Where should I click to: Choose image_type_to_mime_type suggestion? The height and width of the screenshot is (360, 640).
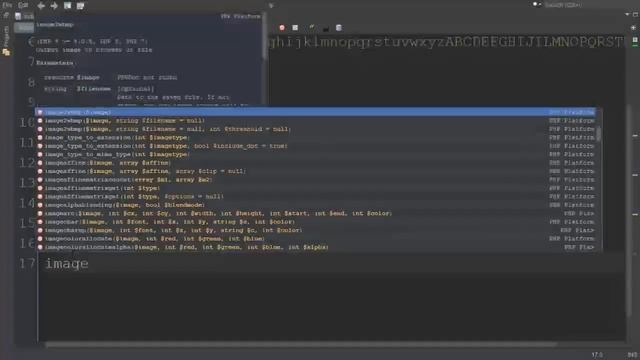coord(315,154)
